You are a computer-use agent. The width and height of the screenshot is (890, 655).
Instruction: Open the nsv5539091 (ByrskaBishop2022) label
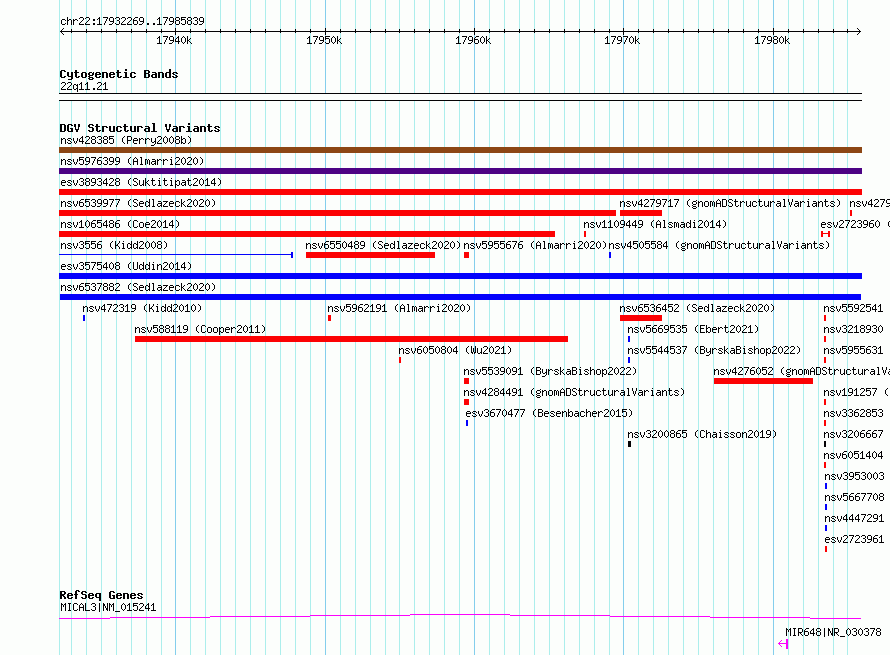pyautogui.click(x=550, y=371)
